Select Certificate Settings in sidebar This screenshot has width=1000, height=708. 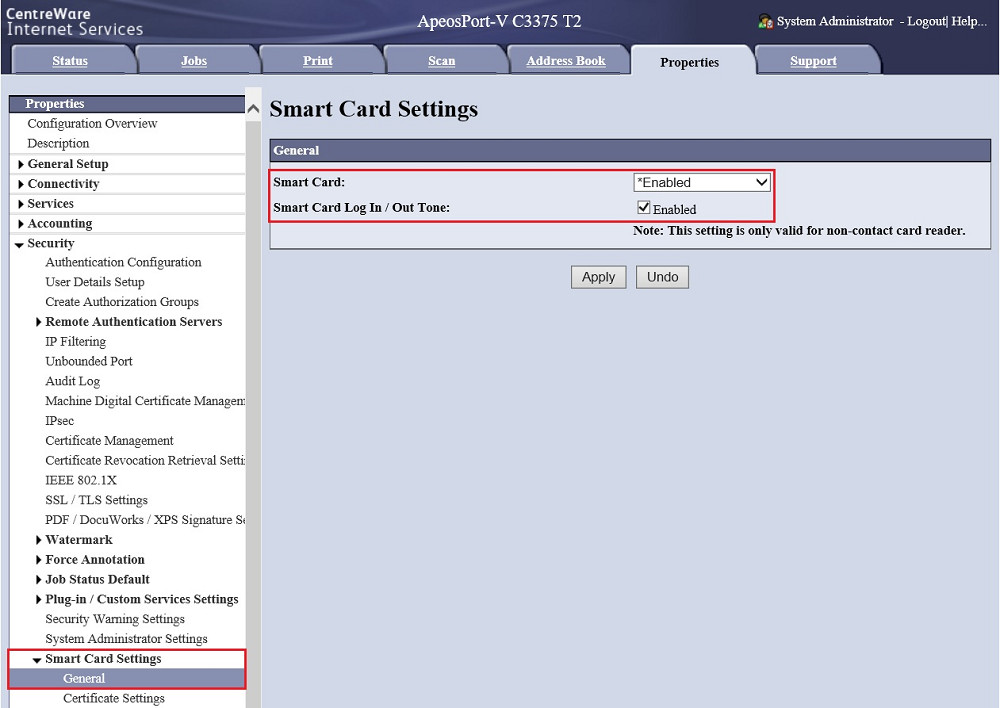point(114,698)
